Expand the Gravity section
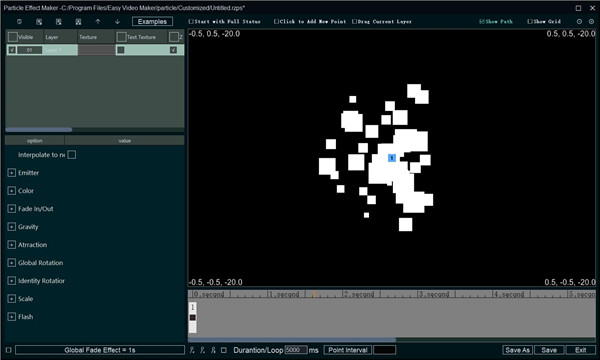Image resolution: width=600 pixels, height=360 pixels. tap(11, 227)
